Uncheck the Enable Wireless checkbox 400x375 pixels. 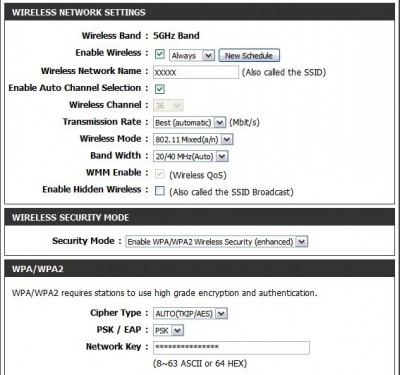pos(160,54)
